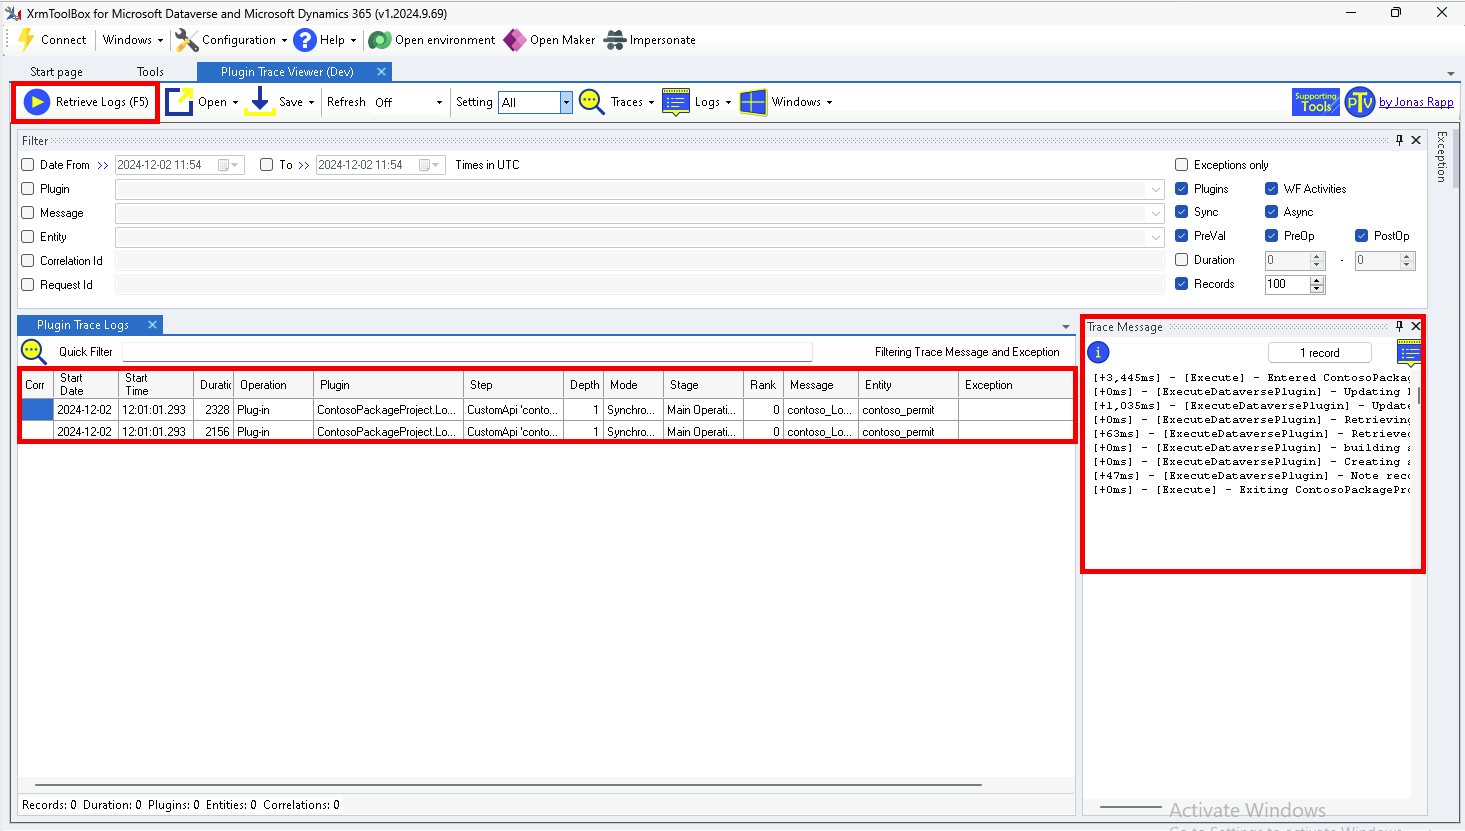Click the Open toolbar icon

point(179,102)
